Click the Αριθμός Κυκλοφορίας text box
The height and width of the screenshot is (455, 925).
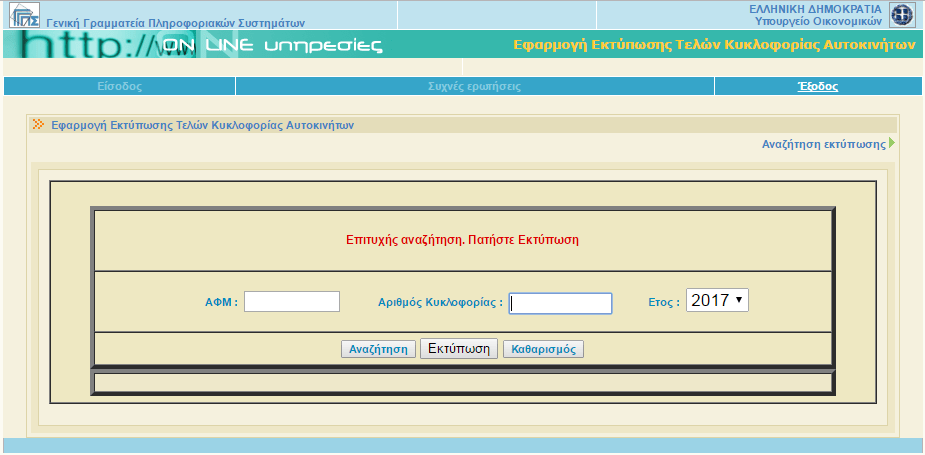click(560, 303)
